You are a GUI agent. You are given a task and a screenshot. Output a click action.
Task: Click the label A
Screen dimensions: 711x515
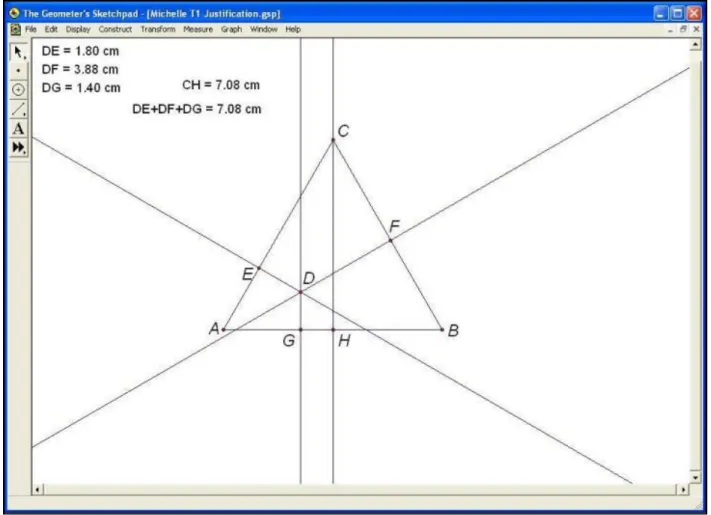[214, 328]
